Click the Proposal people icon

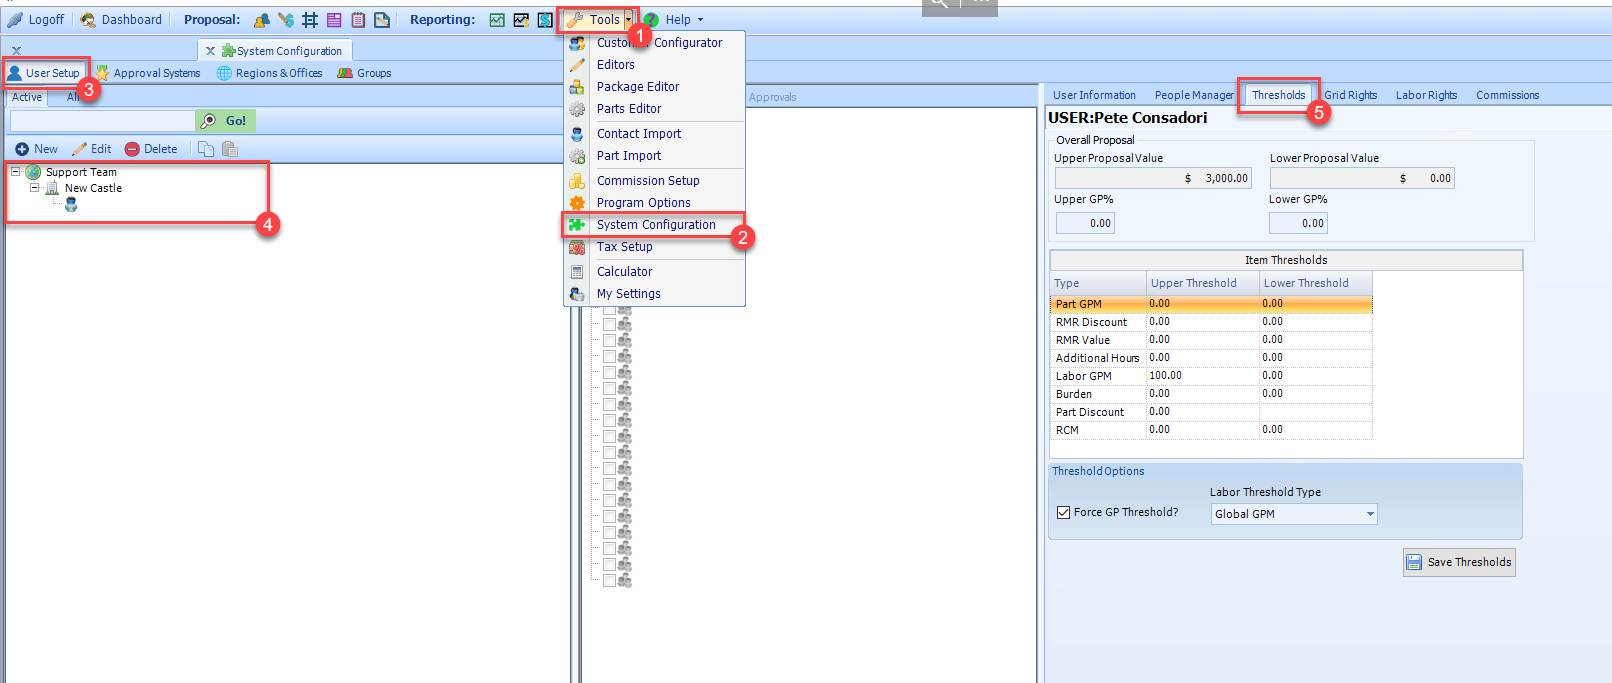pos(261,20)
